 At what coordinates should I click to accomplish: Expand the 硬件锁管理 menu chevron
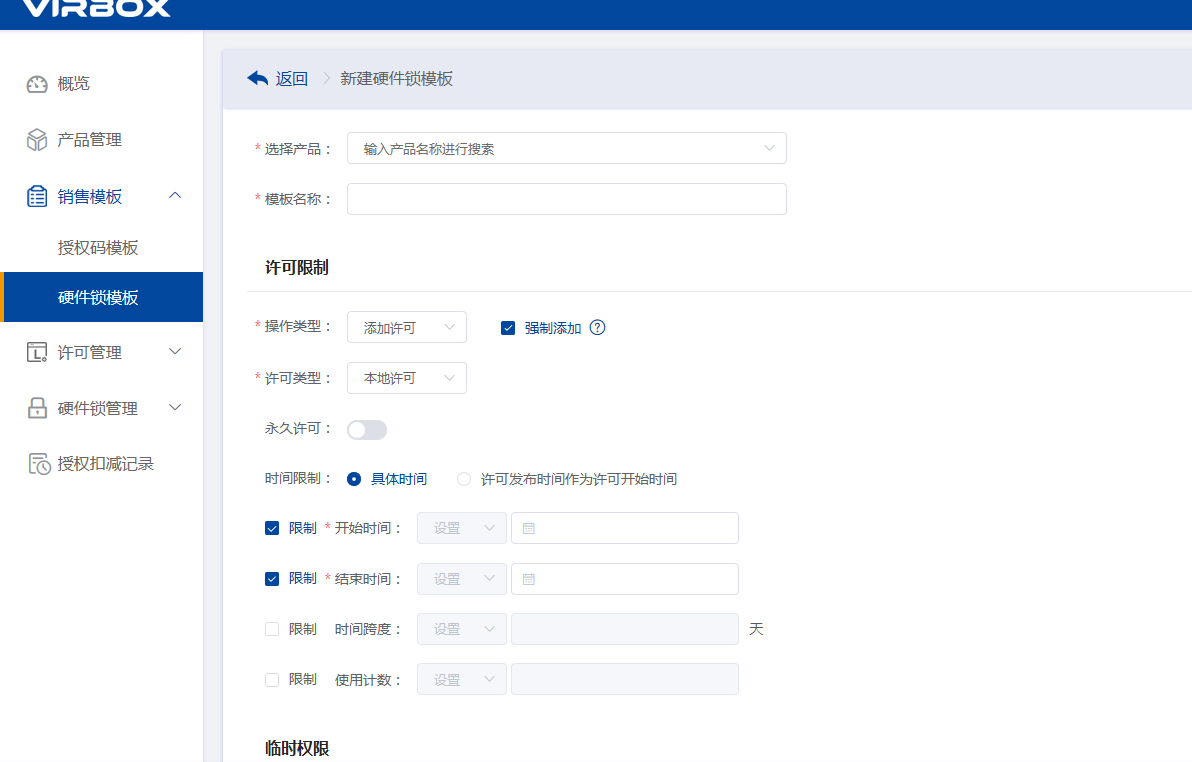point(175,408)
